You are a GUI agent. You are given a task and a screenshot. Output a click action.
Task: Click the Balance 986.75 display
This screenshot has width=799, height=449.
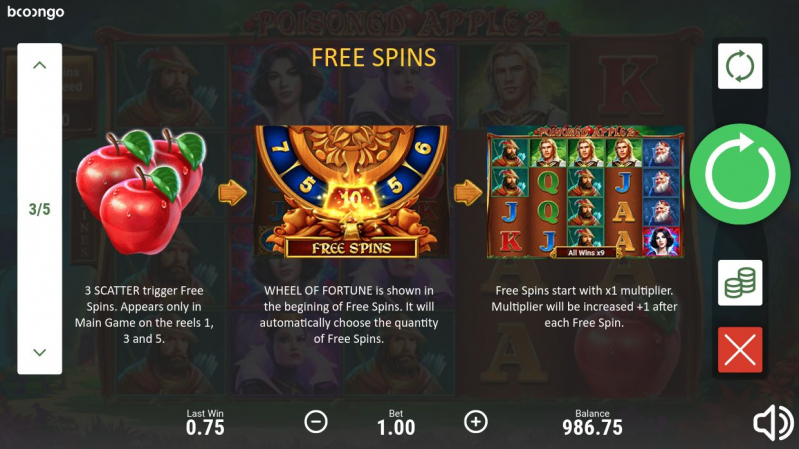[592, 422]
